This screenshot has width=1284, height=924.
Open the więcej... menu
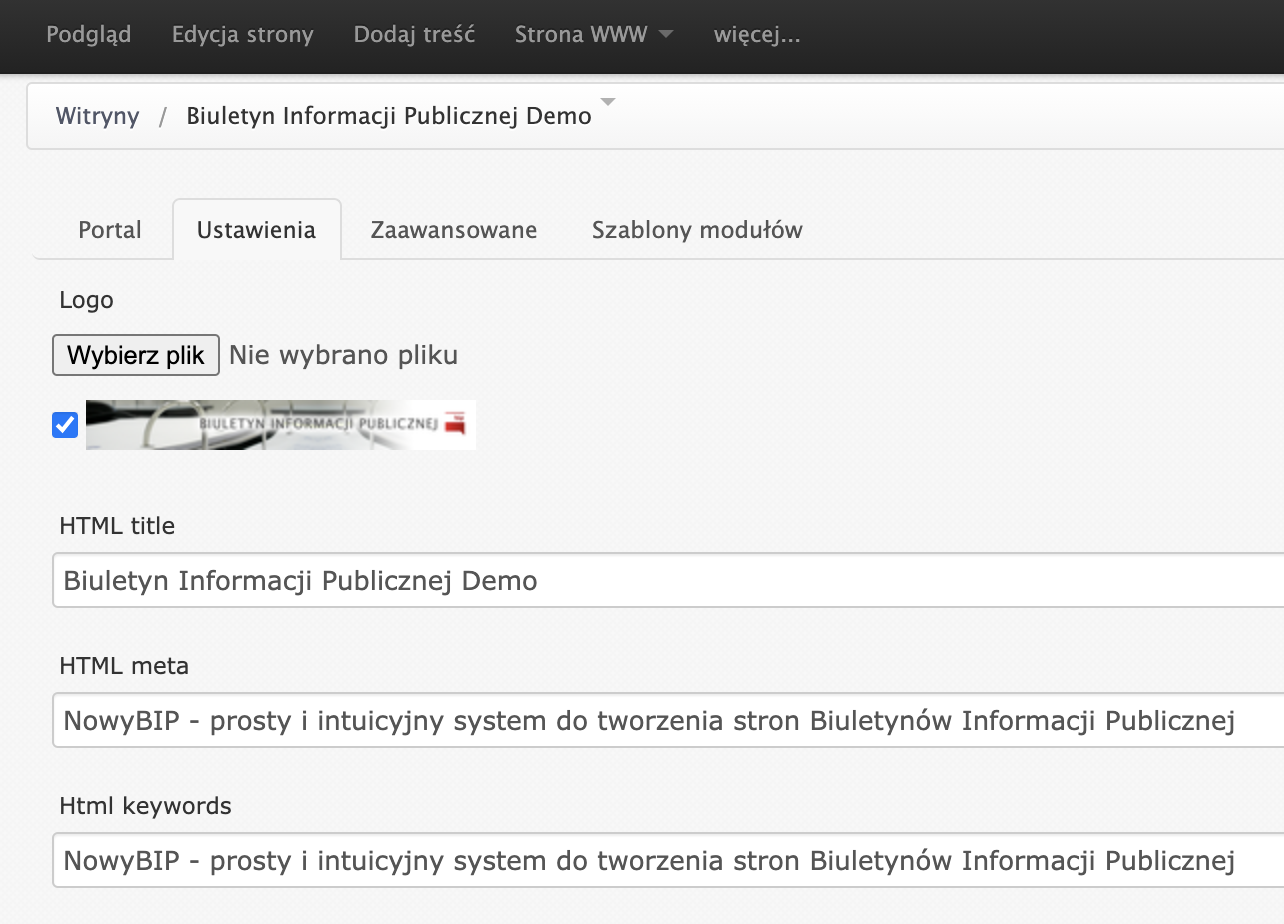pos(756,34)
